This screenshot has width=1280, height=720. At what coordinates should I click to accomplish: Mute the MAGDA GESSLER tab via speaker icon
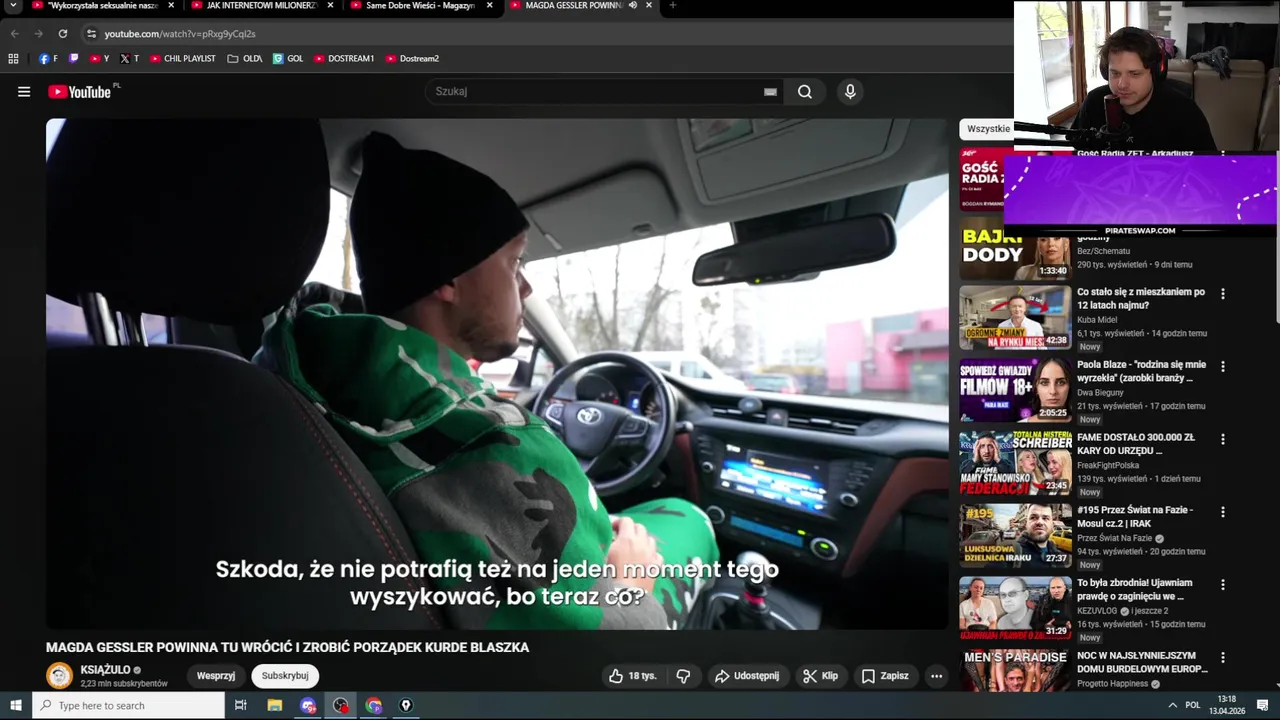(x=633, y=5)
